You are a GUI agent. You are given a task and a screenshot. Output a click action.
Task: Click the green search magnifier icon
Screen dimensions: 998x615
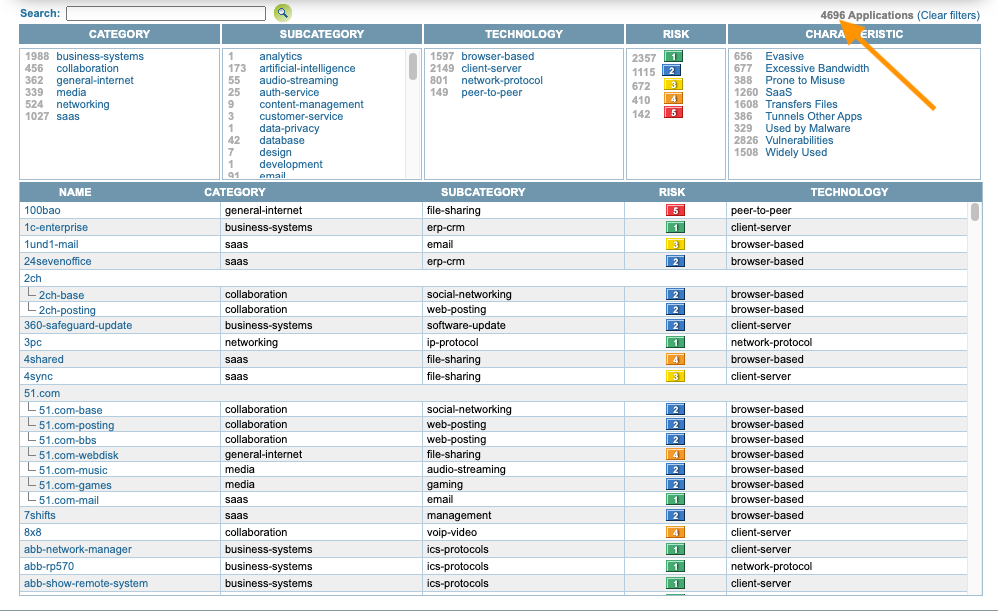coord(283,12)
